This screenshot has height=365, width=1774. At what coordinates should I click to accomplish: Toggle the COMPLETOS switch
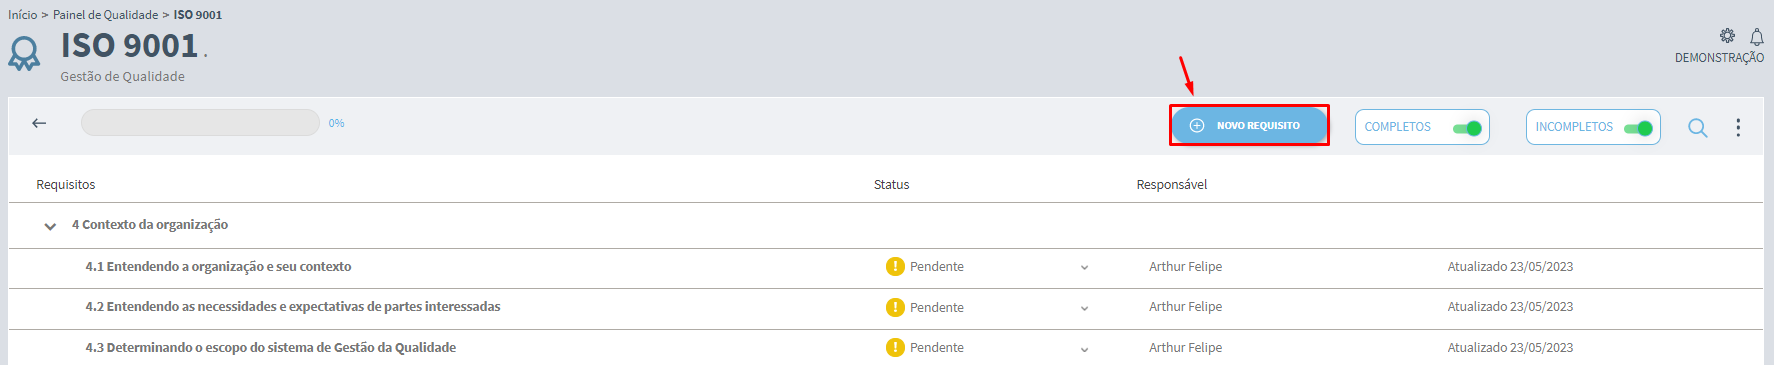click(x=1467, y=128)
